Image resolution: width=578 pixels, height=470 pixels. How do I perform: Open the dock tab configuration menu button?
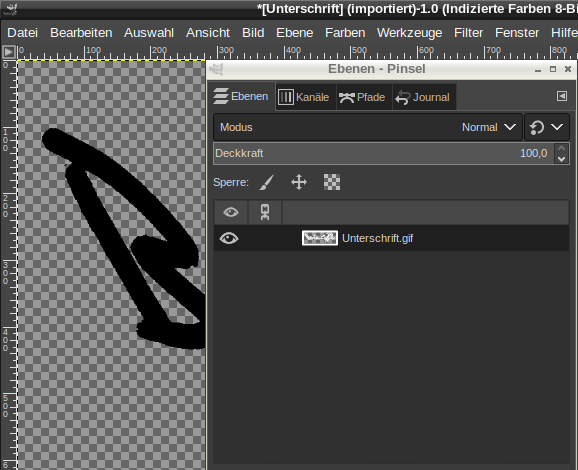coord(562,96)
